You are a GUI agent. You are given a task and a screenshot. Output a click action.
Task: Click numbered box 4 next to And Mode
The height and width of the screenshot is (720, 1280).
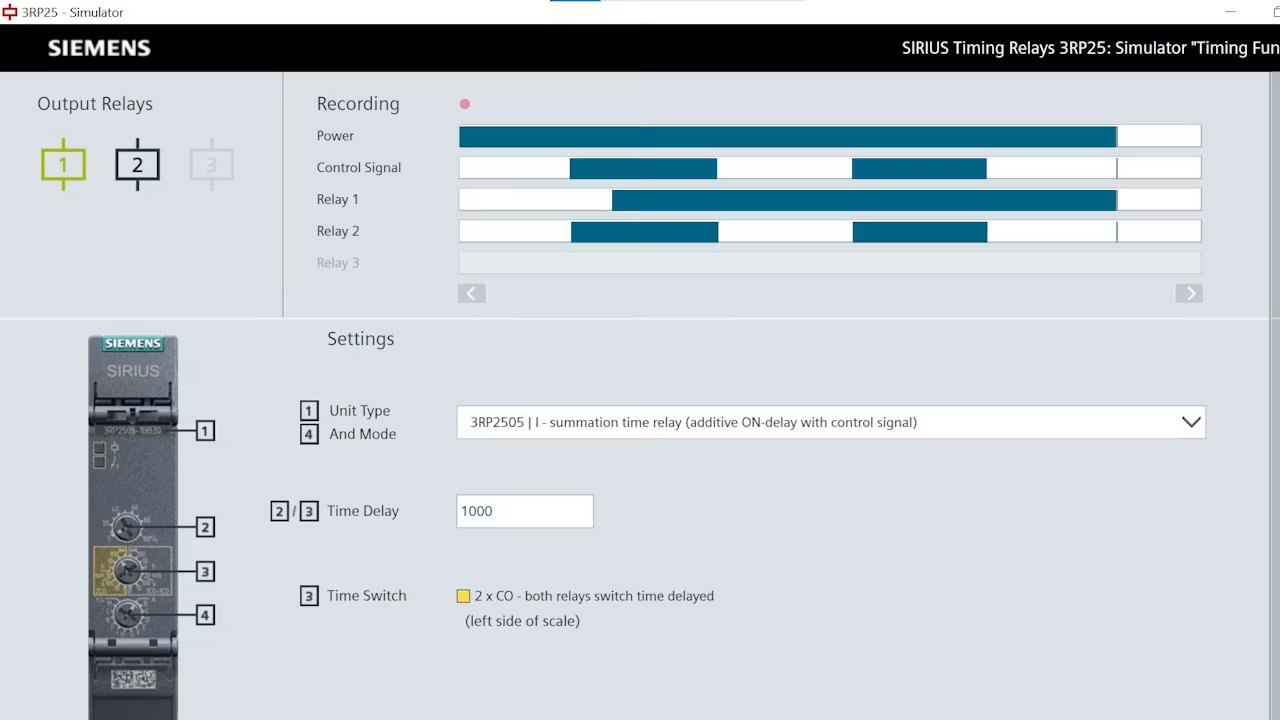pos(309,434)
